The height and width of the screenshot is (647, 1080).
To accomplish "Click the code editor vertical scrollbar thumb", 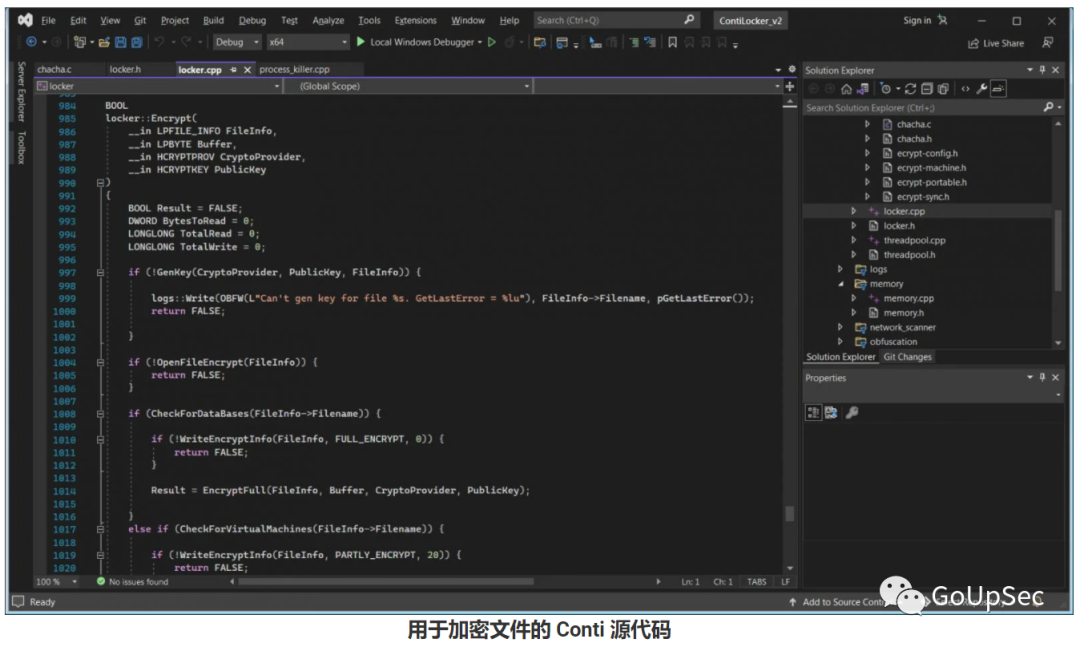I will 790,514.
